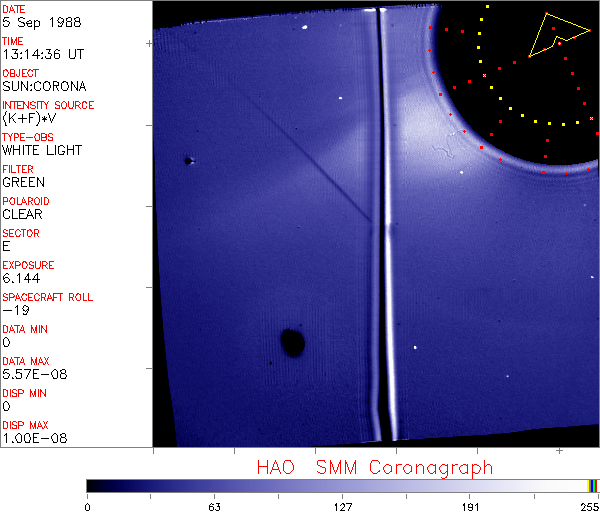The width and height of the screenshot is (600, 512).
Task: Click the "GREEN" filter value
Action: tap(23, 182)
